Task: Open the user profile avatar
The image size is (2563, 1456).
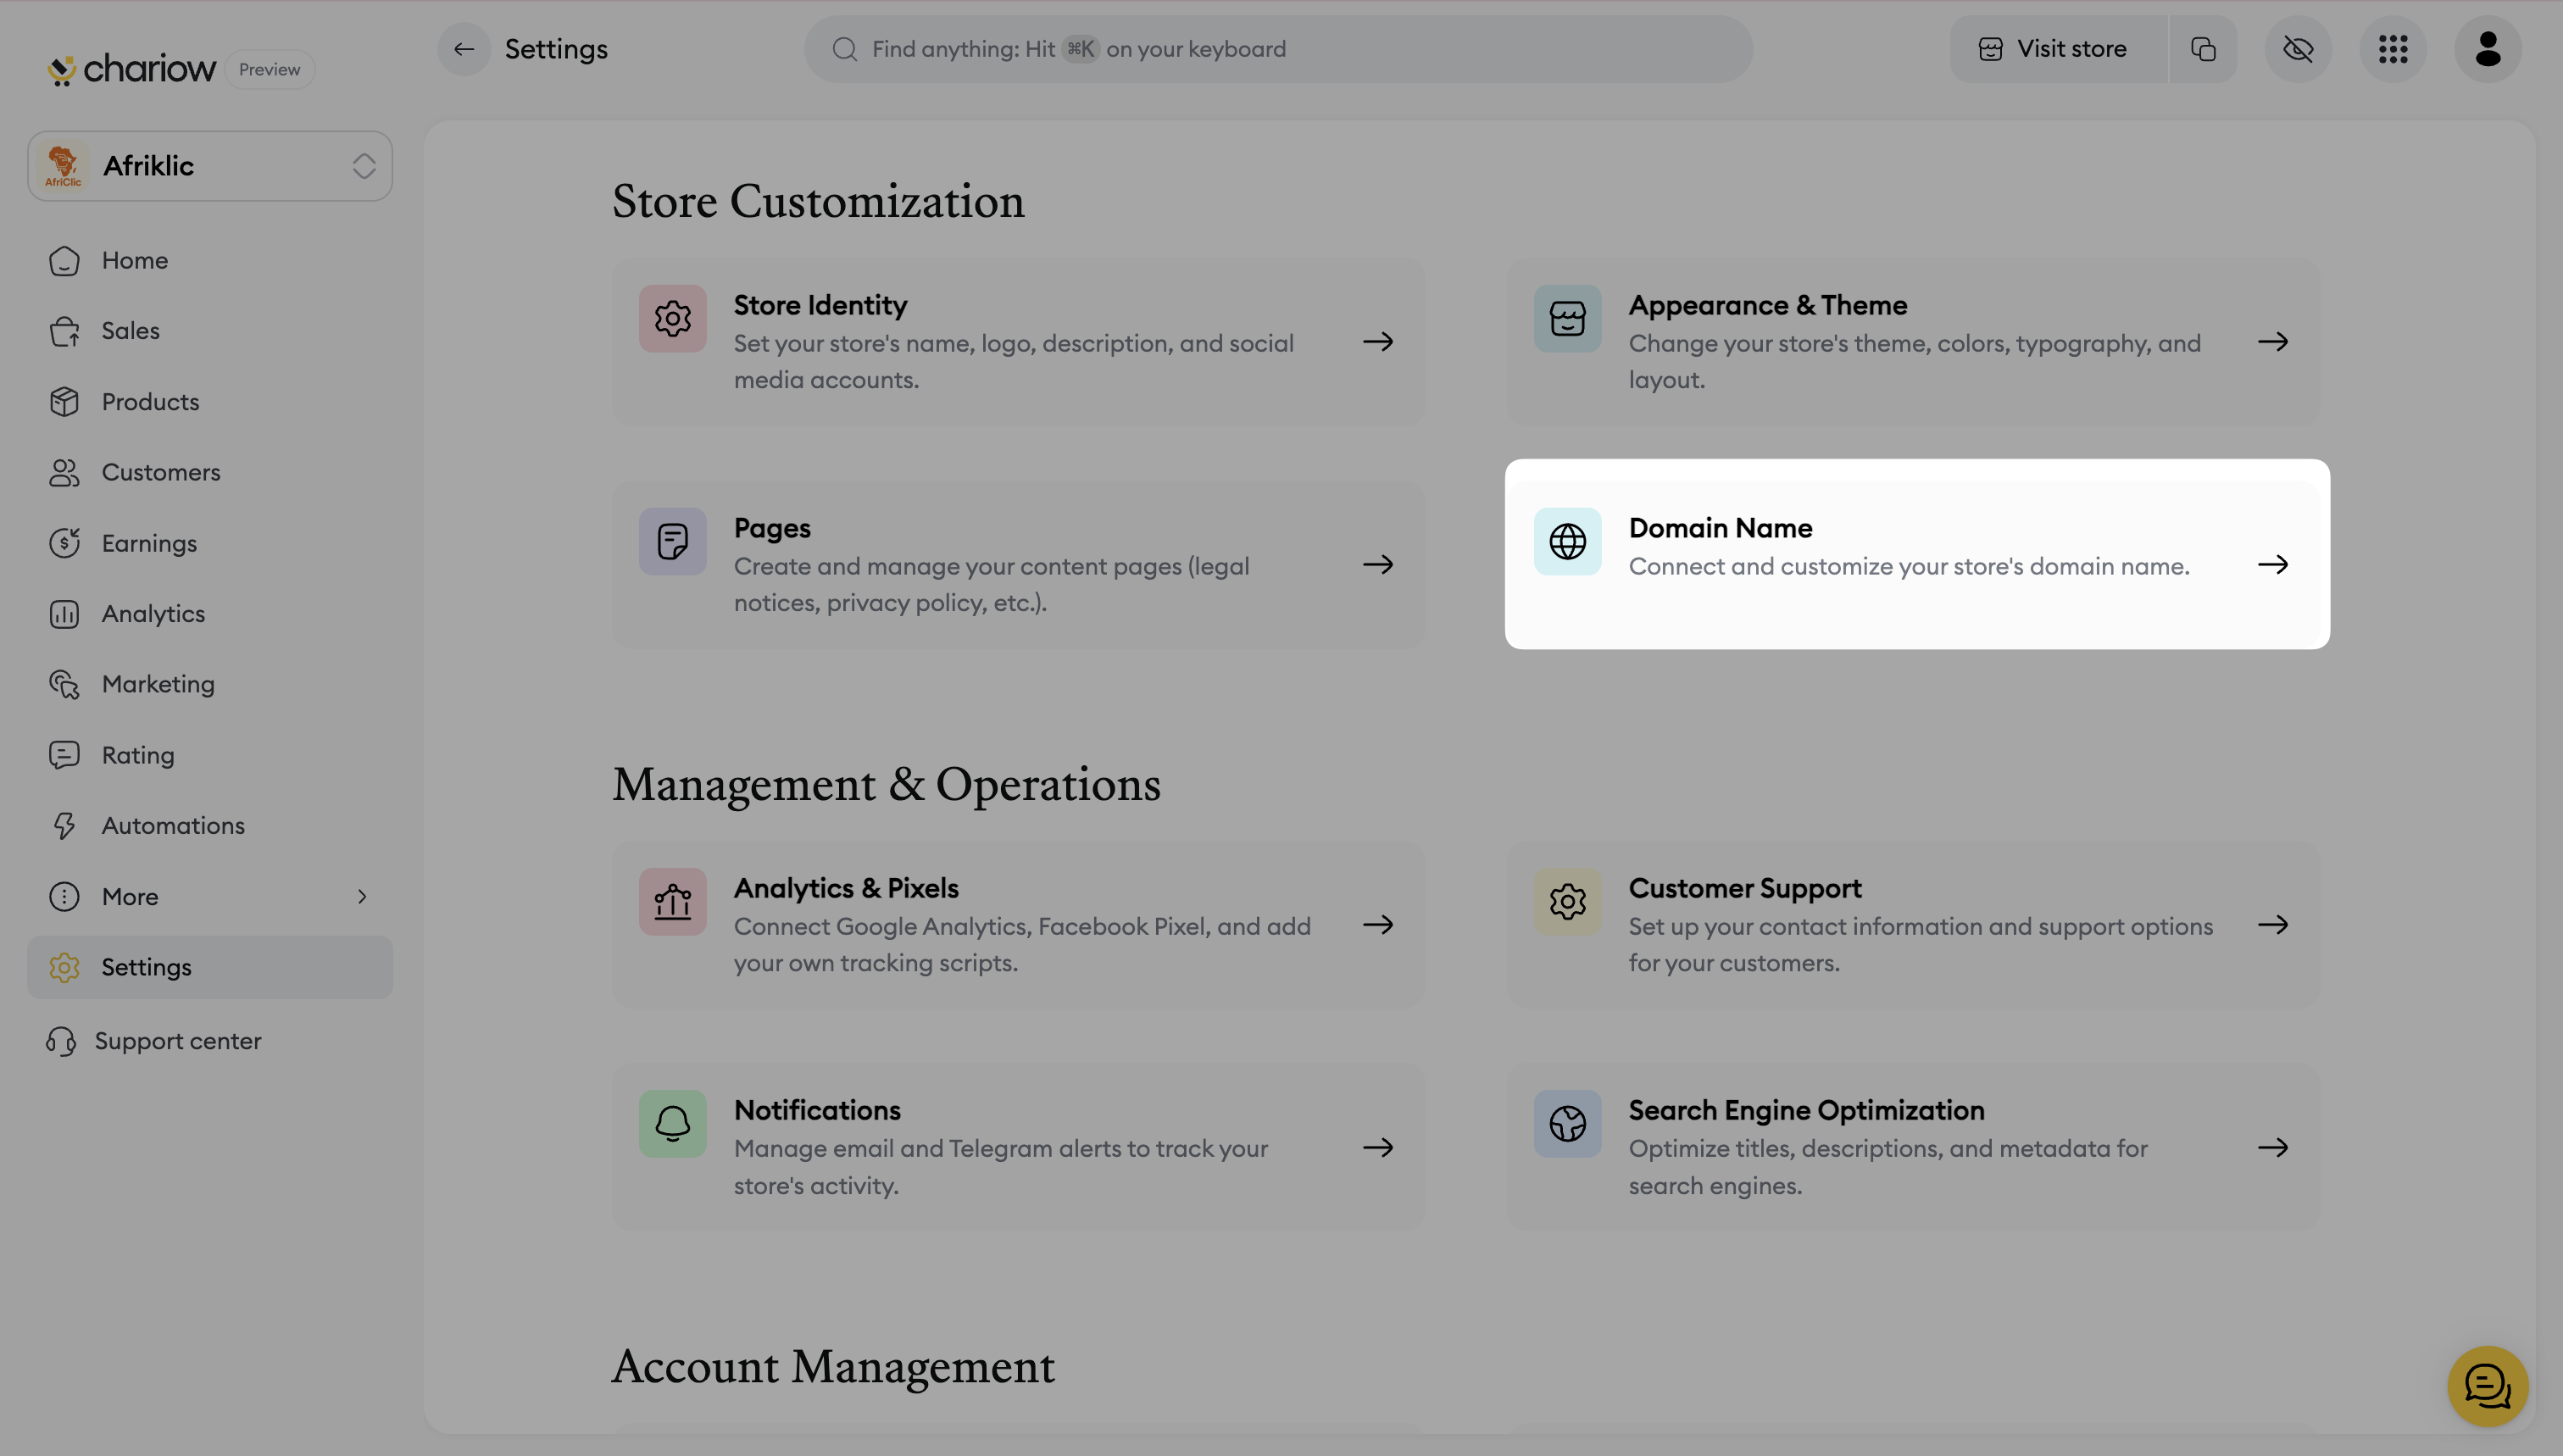Action: (x=2488, y=49)
